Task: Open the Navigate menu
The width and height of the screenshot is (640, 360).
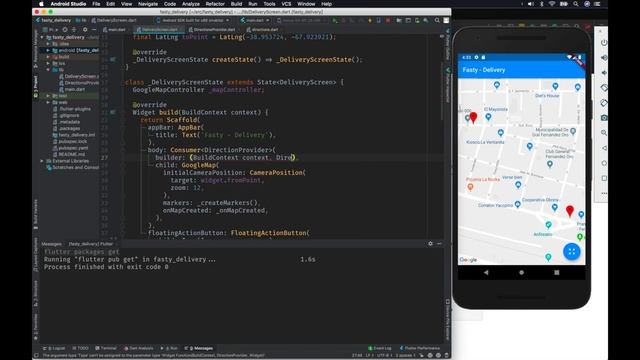Action: pyautogui.click(x=148, y=4)
